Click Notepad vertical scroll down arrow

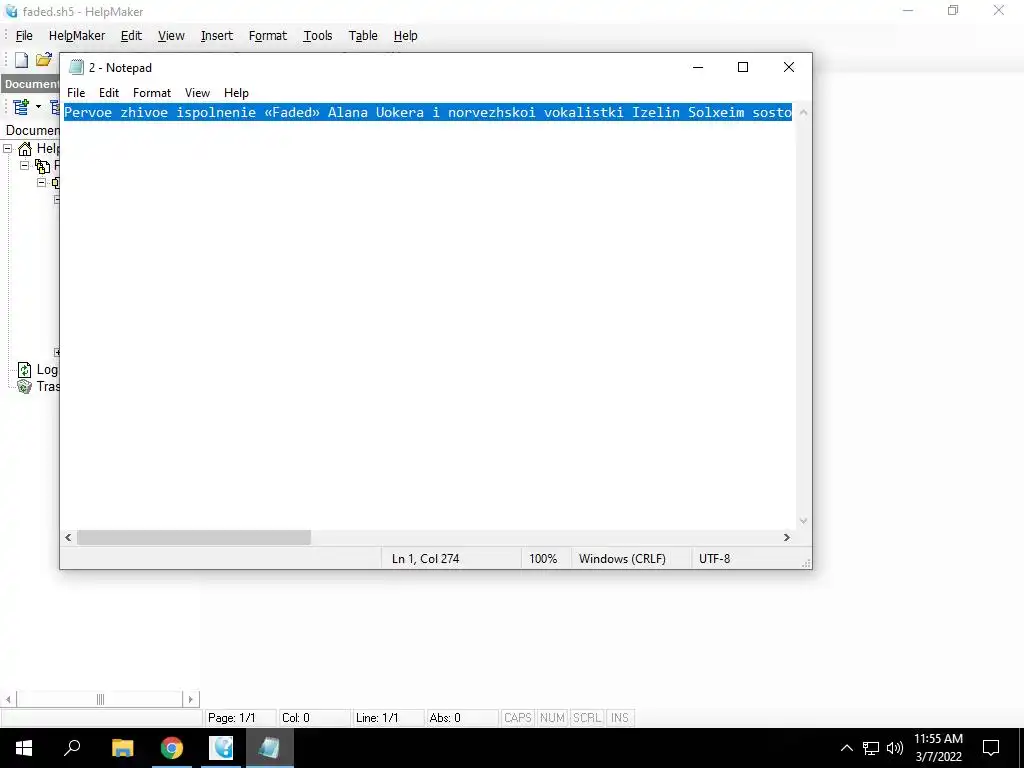coord(803,521)
